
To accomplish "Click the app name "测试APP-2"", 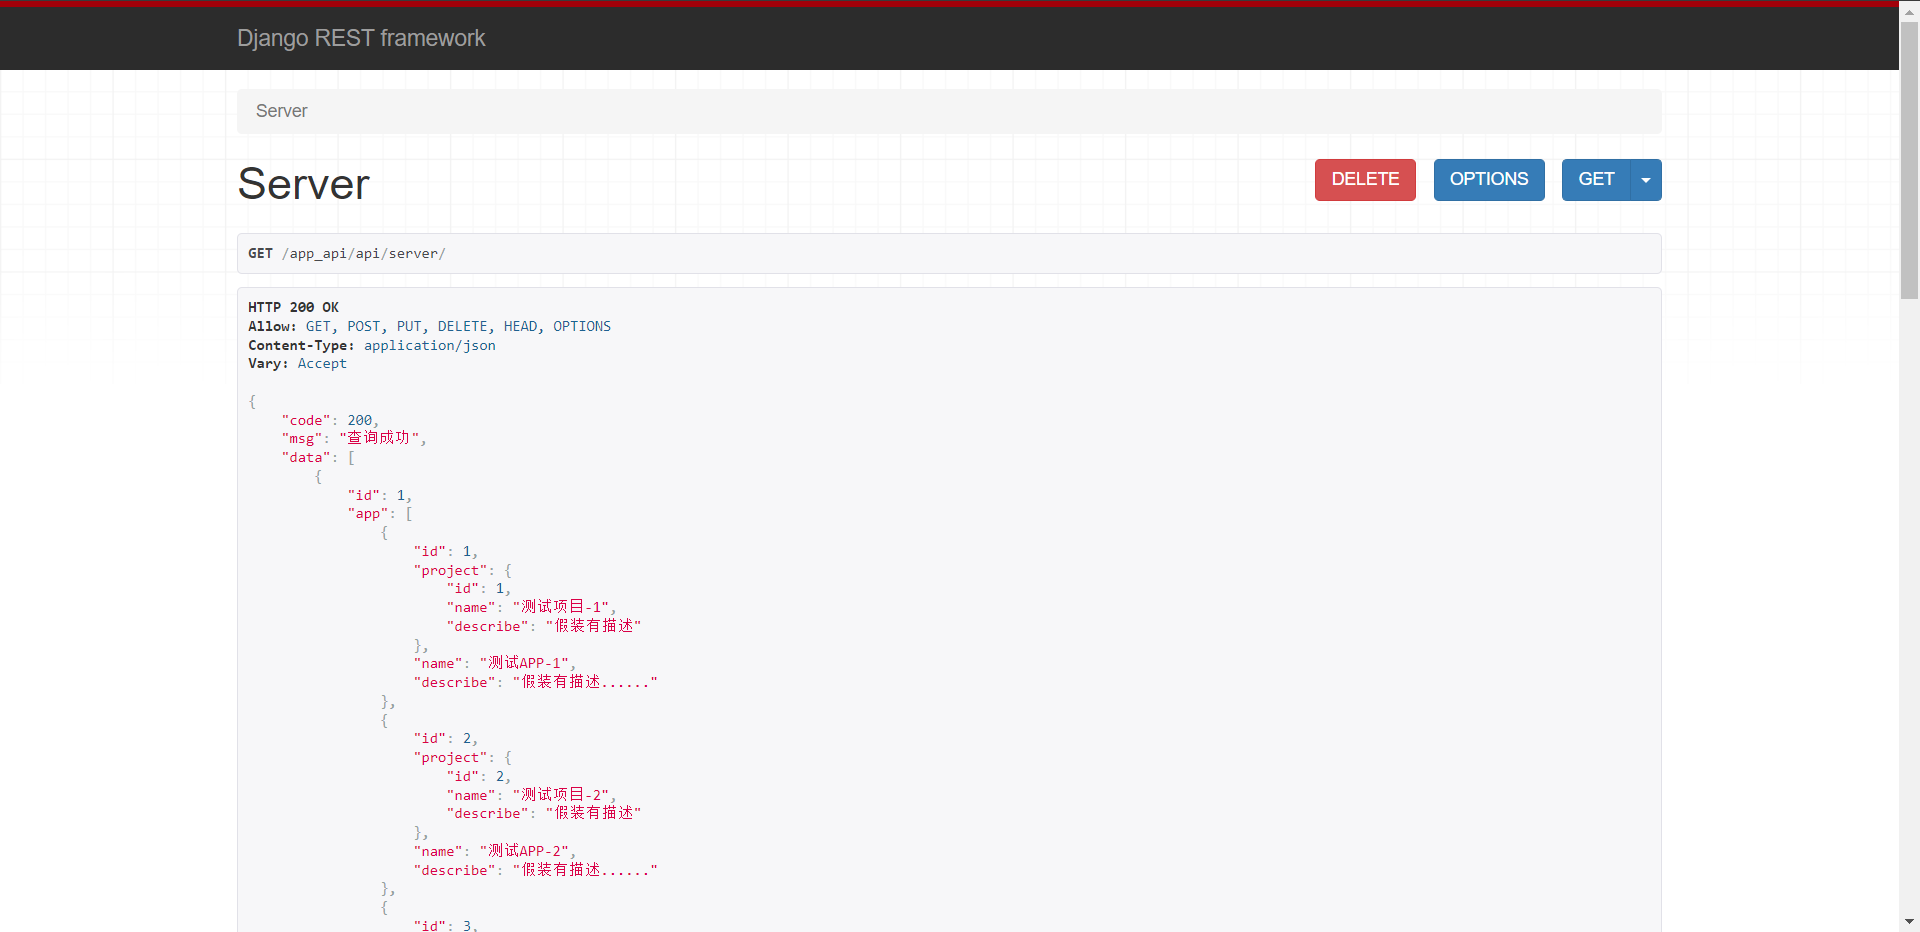I will tap(527, 851).
